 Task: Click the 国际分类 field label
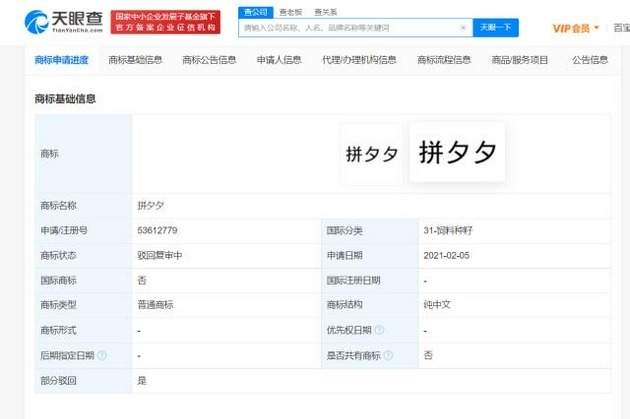point(344,231)
